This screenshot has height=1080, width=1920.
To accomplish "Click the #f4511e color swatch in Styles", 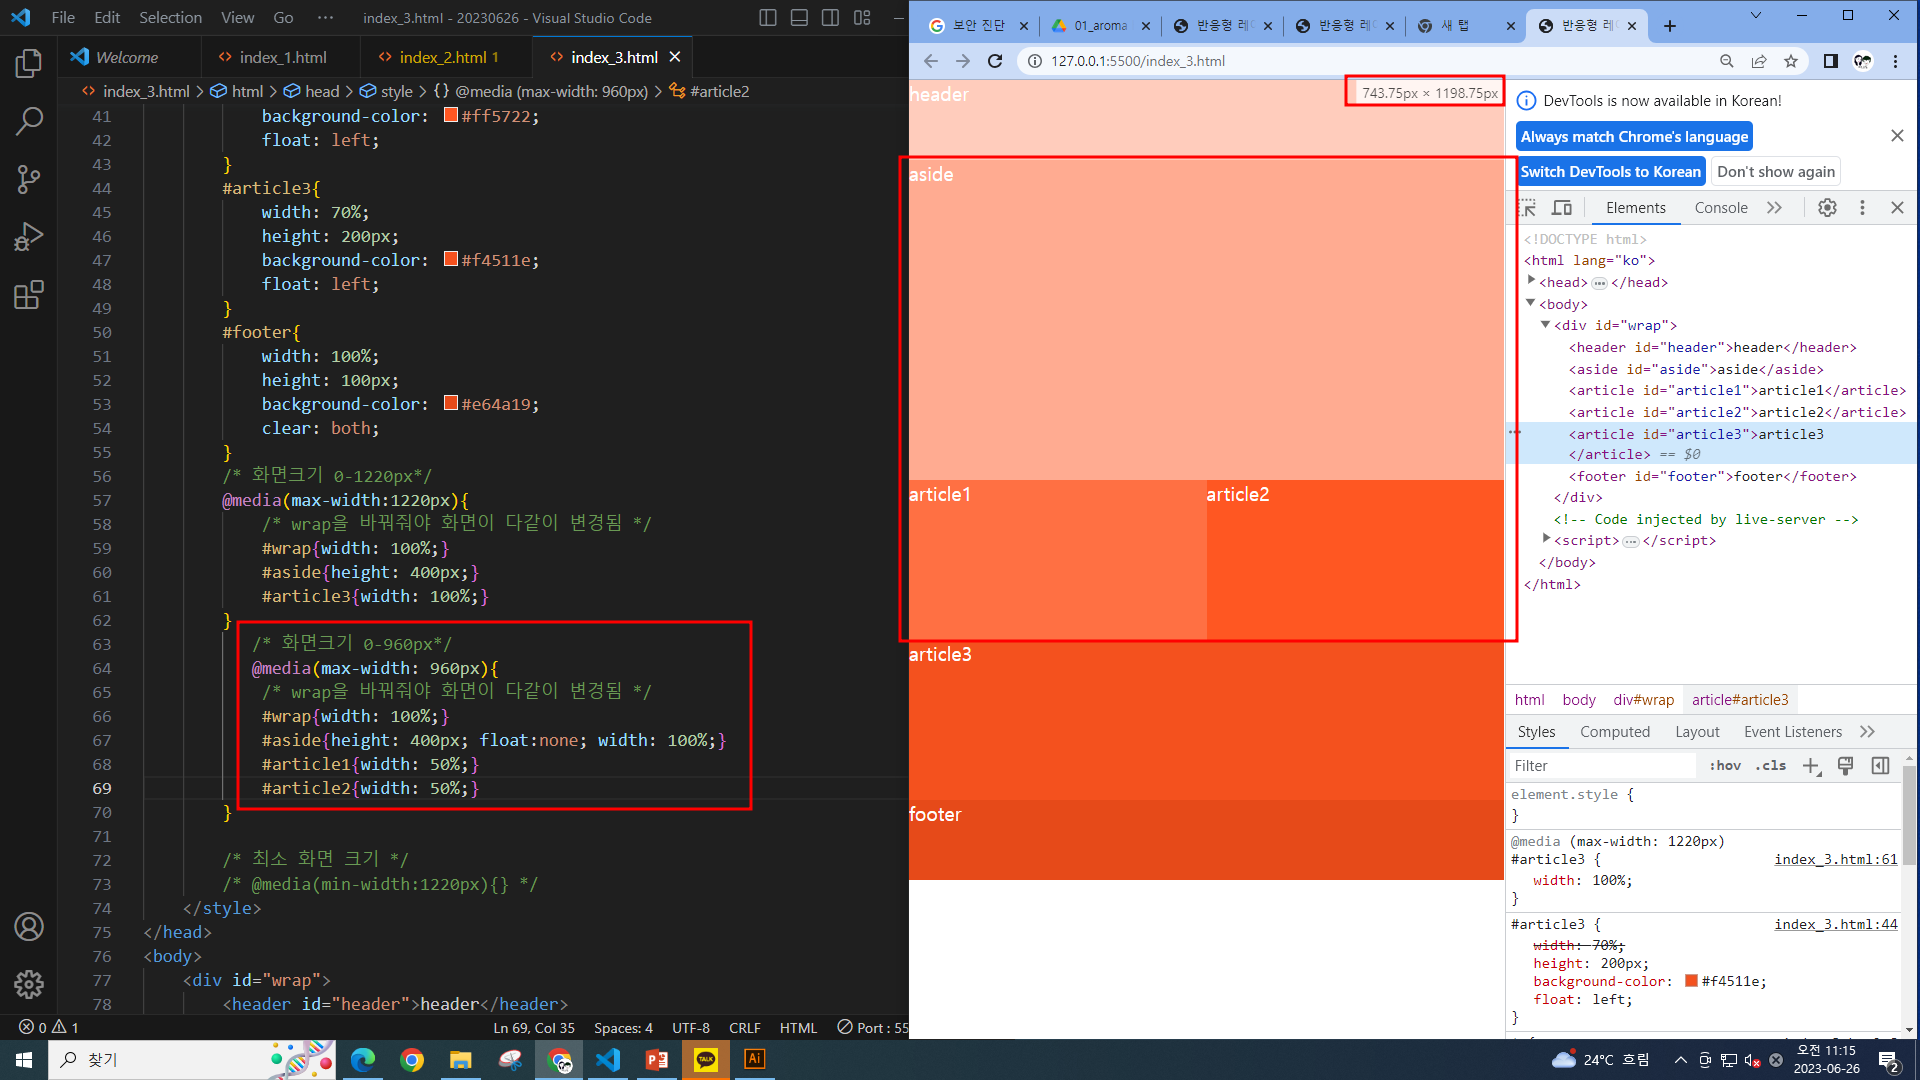I will (x=1691, y=981).
